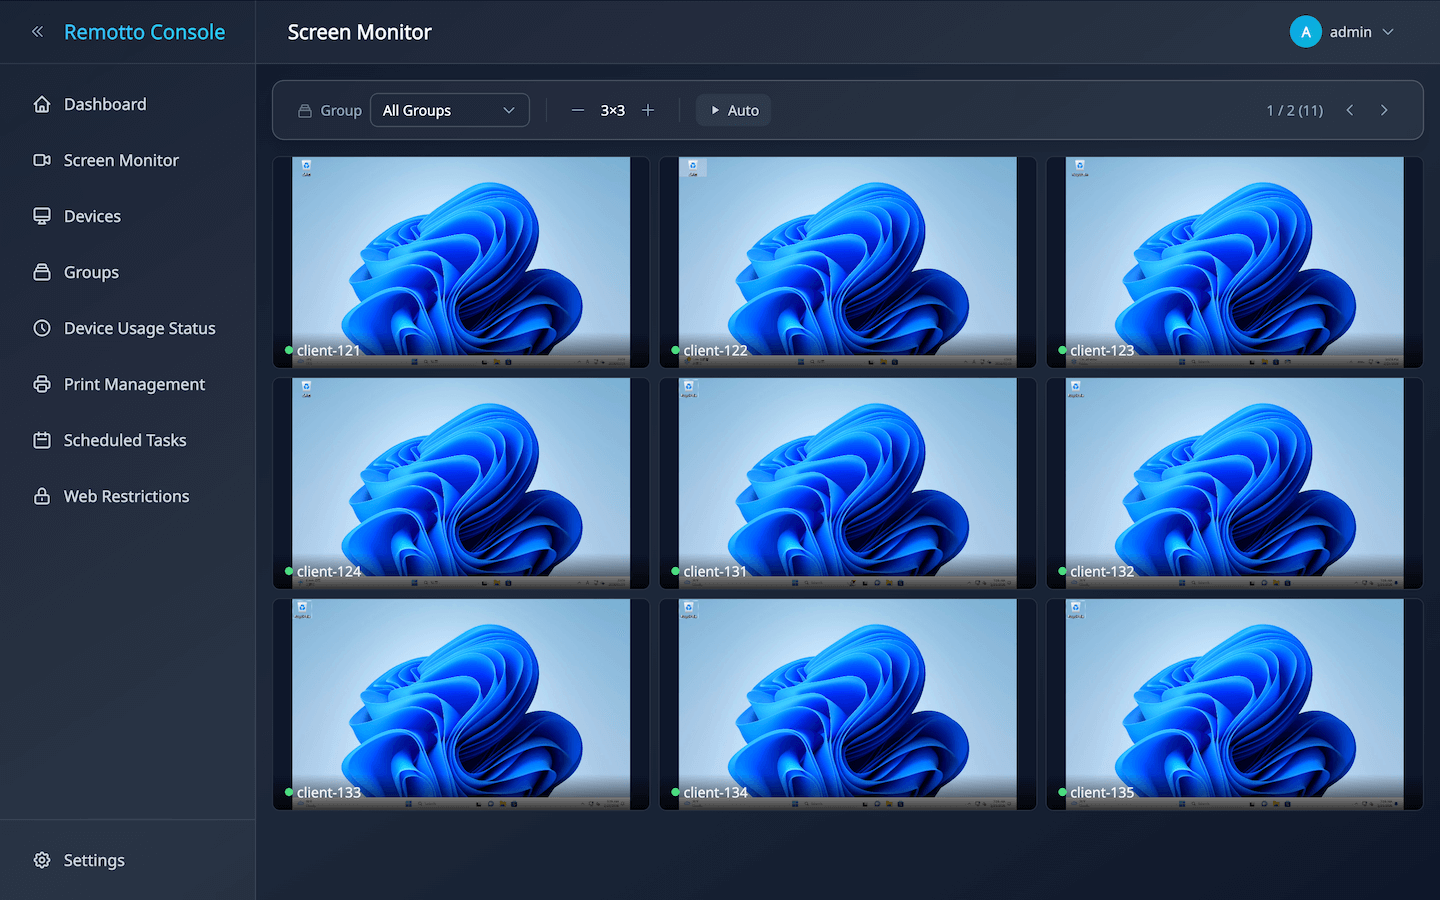1440x900 pixels.
Task: Open the All Groups dropdown
Action: [449, 110]
